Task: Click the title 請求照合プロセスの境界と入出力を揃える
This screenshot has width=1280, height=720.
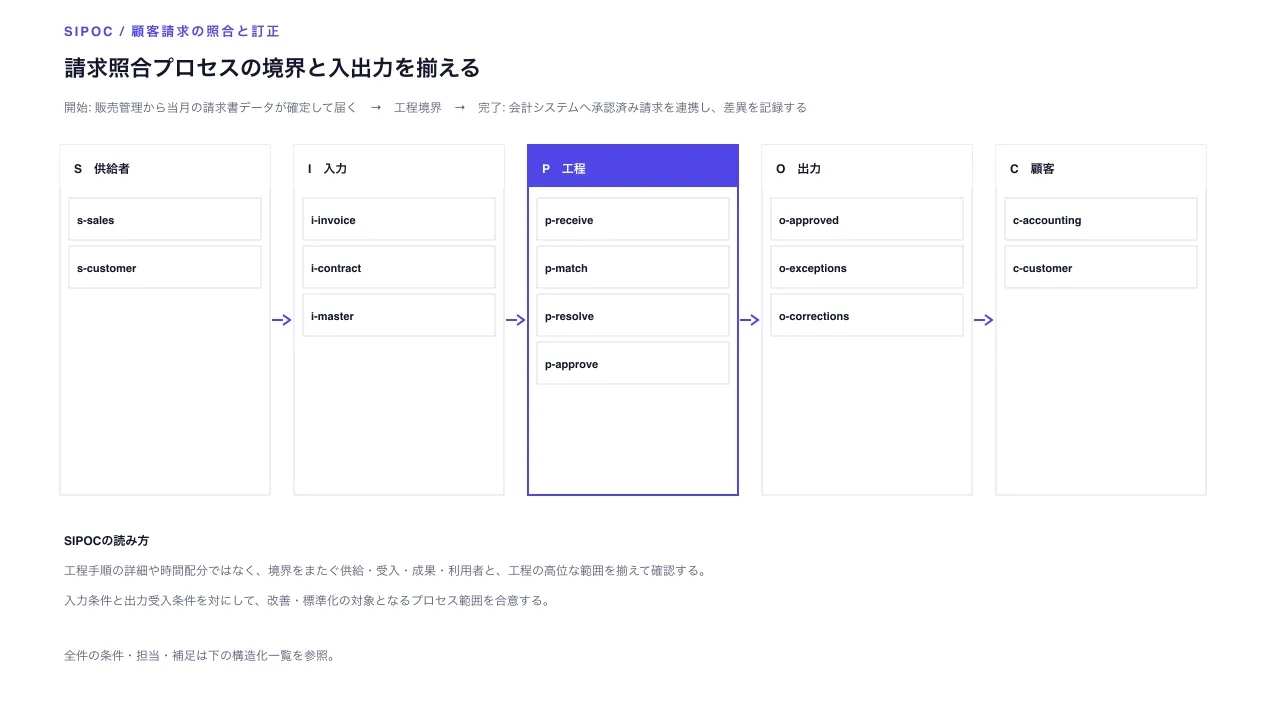Action: 272,68
